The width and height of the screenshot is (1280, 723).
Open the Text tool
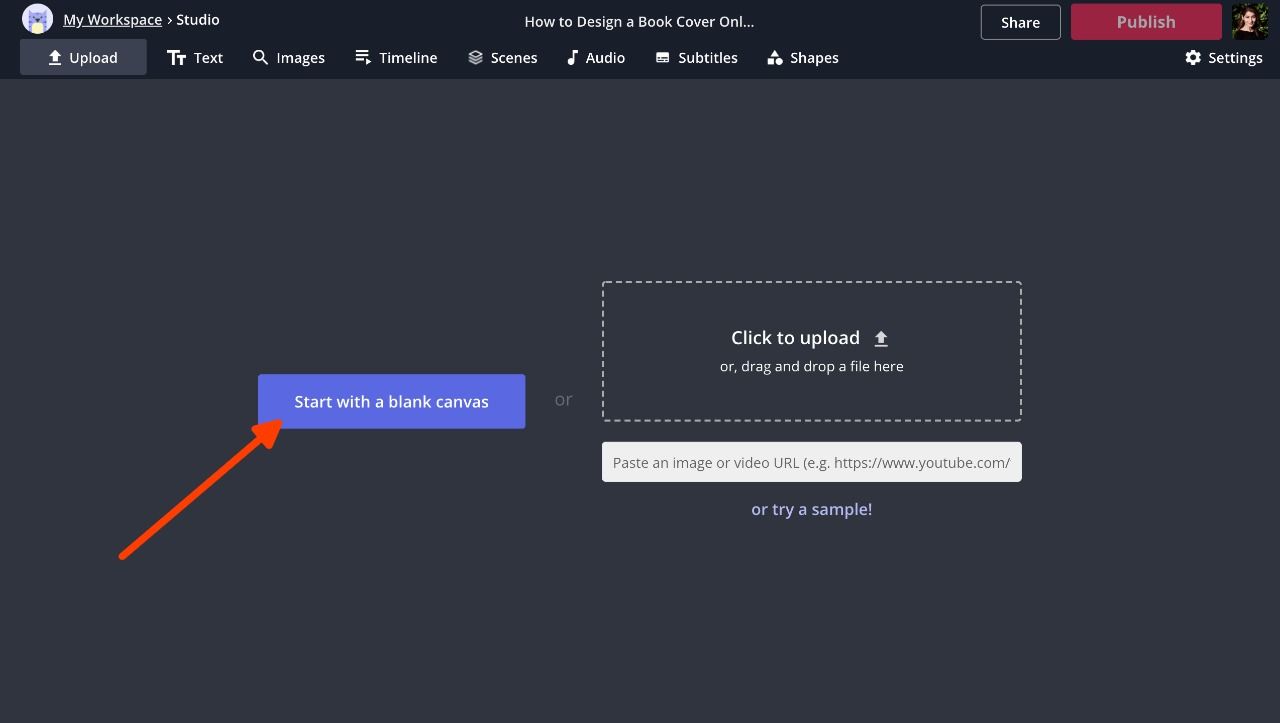pos(195,58)
